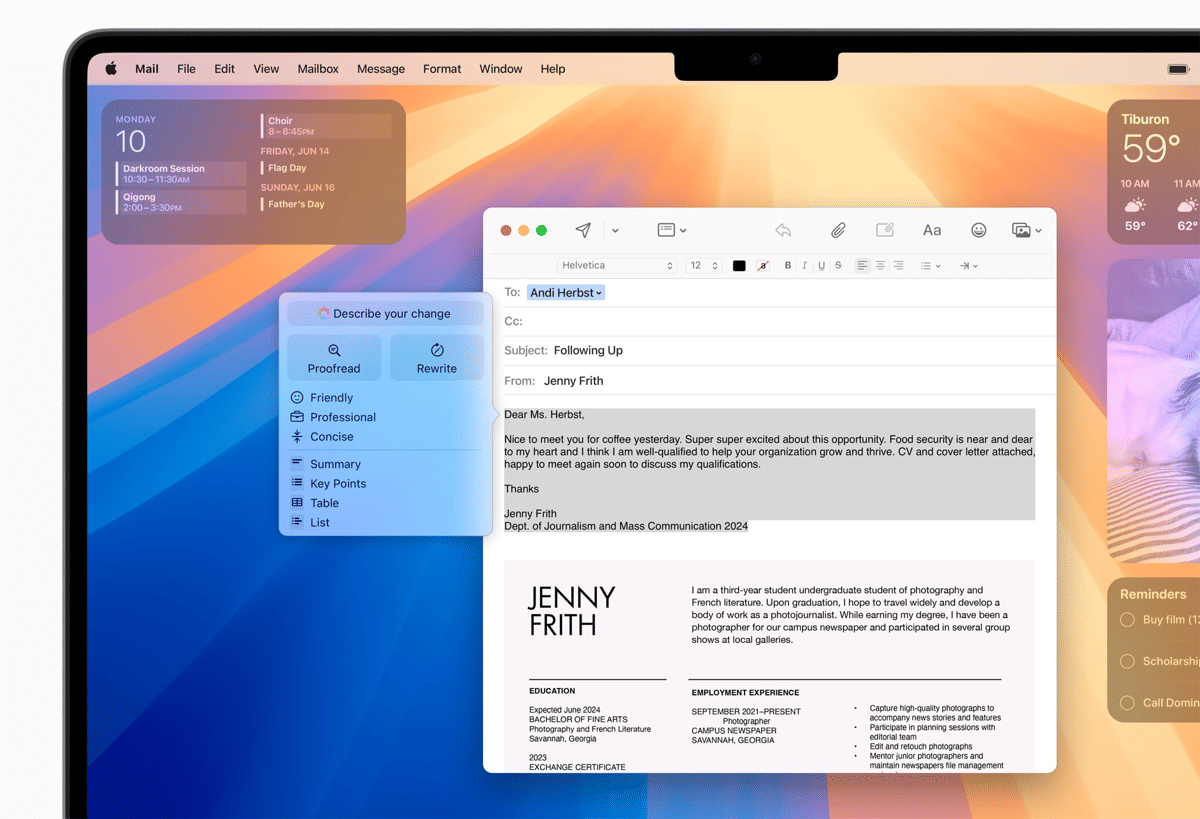Click the Rewrite button
This screenshot has height=819, width=1200.
(436, 357)
